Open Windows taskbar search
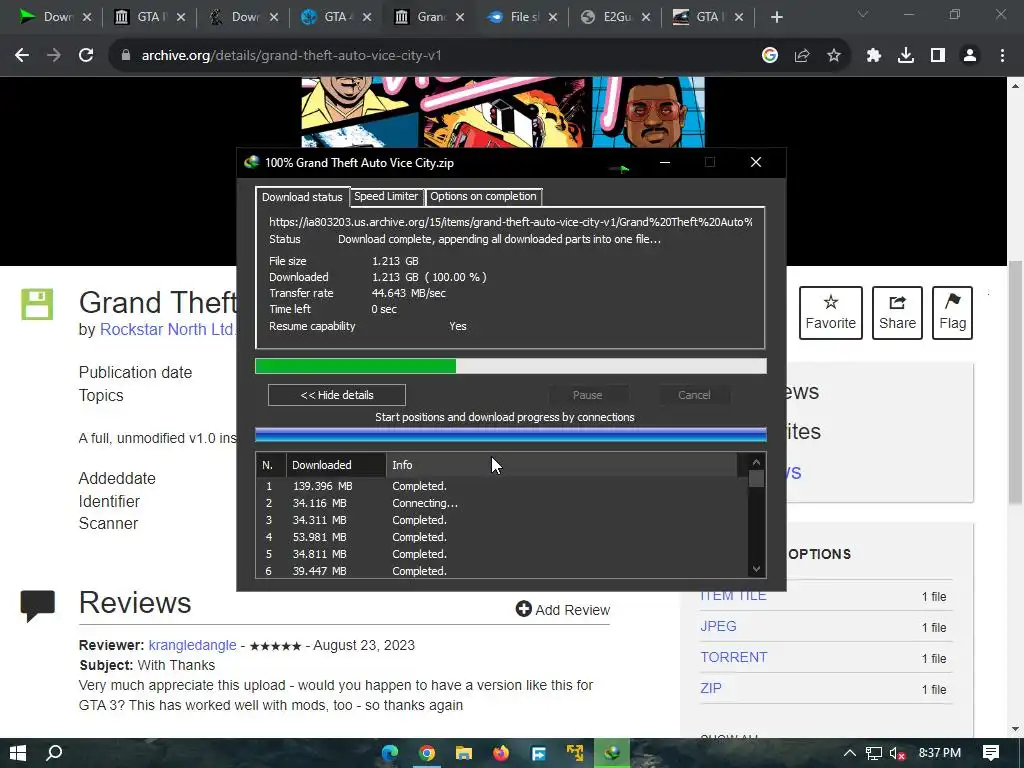The height and width of the screenshot is (768, 1024). (x=55, y=753)
